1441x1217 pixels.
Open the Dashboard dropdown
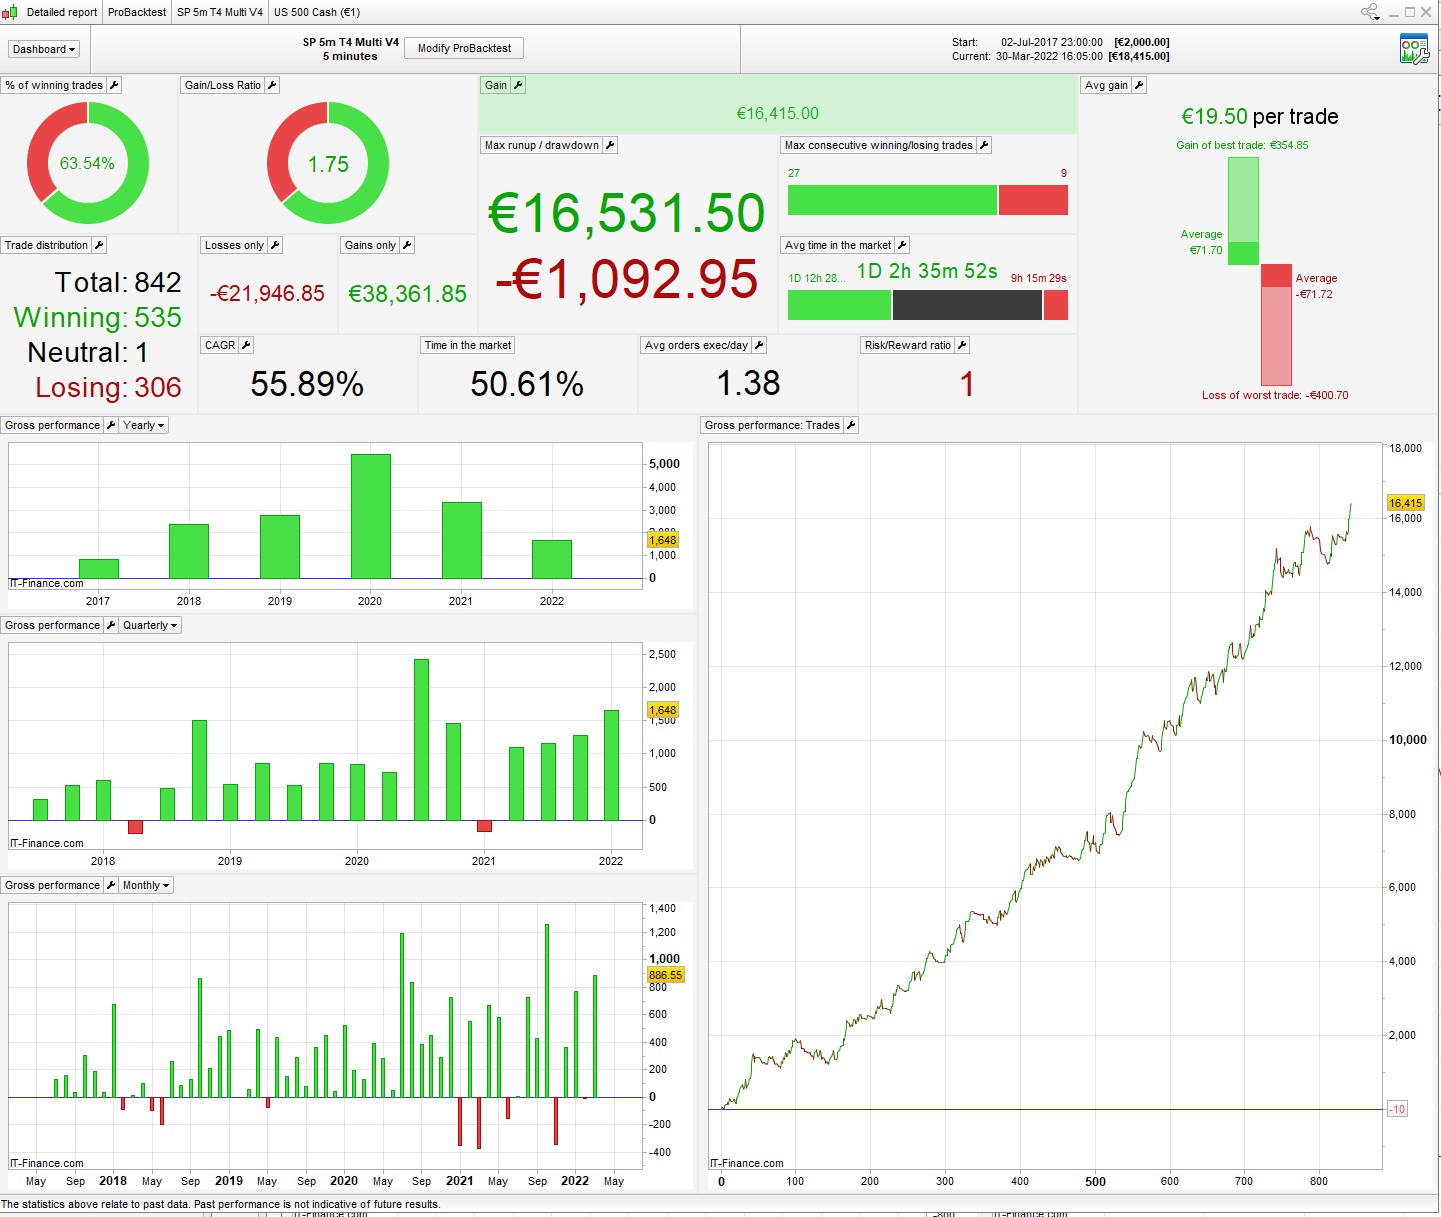click(44, 49)
